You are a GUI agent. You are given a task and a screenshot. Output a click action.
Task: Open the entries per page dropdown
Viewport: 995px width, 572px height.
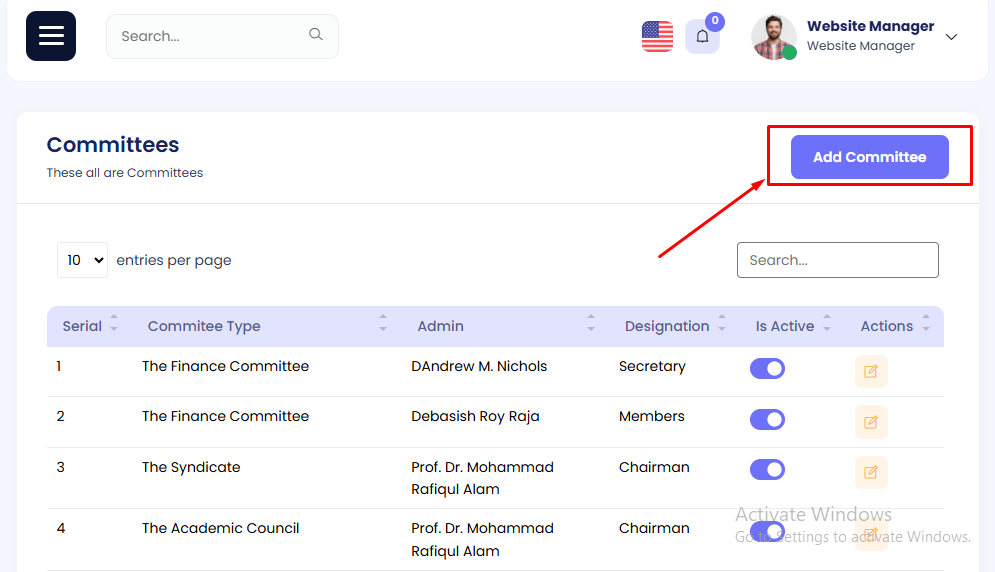pos(83,260)
